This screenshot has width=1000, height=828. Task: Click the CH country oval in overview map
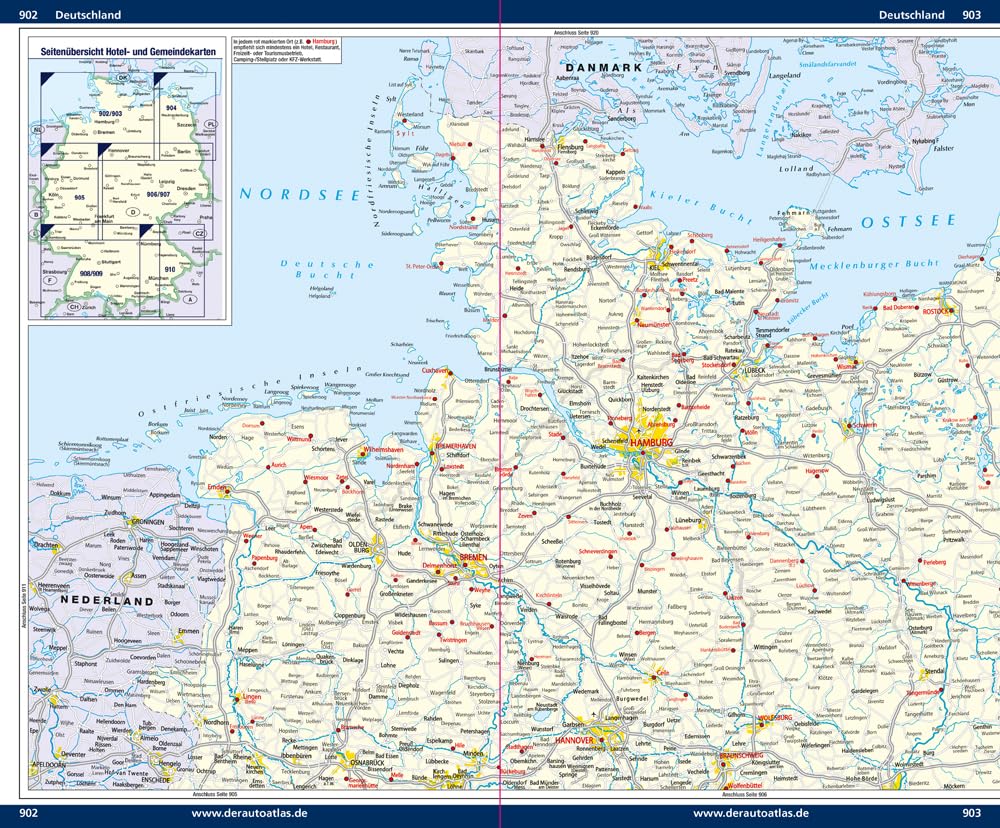click(73, 306)
